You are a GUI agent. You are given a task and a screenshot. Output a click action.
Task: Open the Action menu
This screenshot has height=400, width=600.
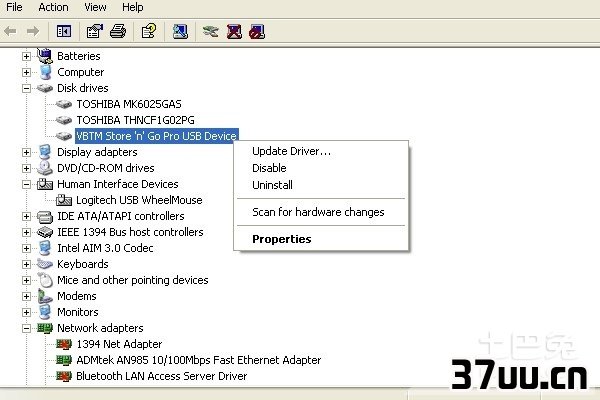(x=53, y=7)
